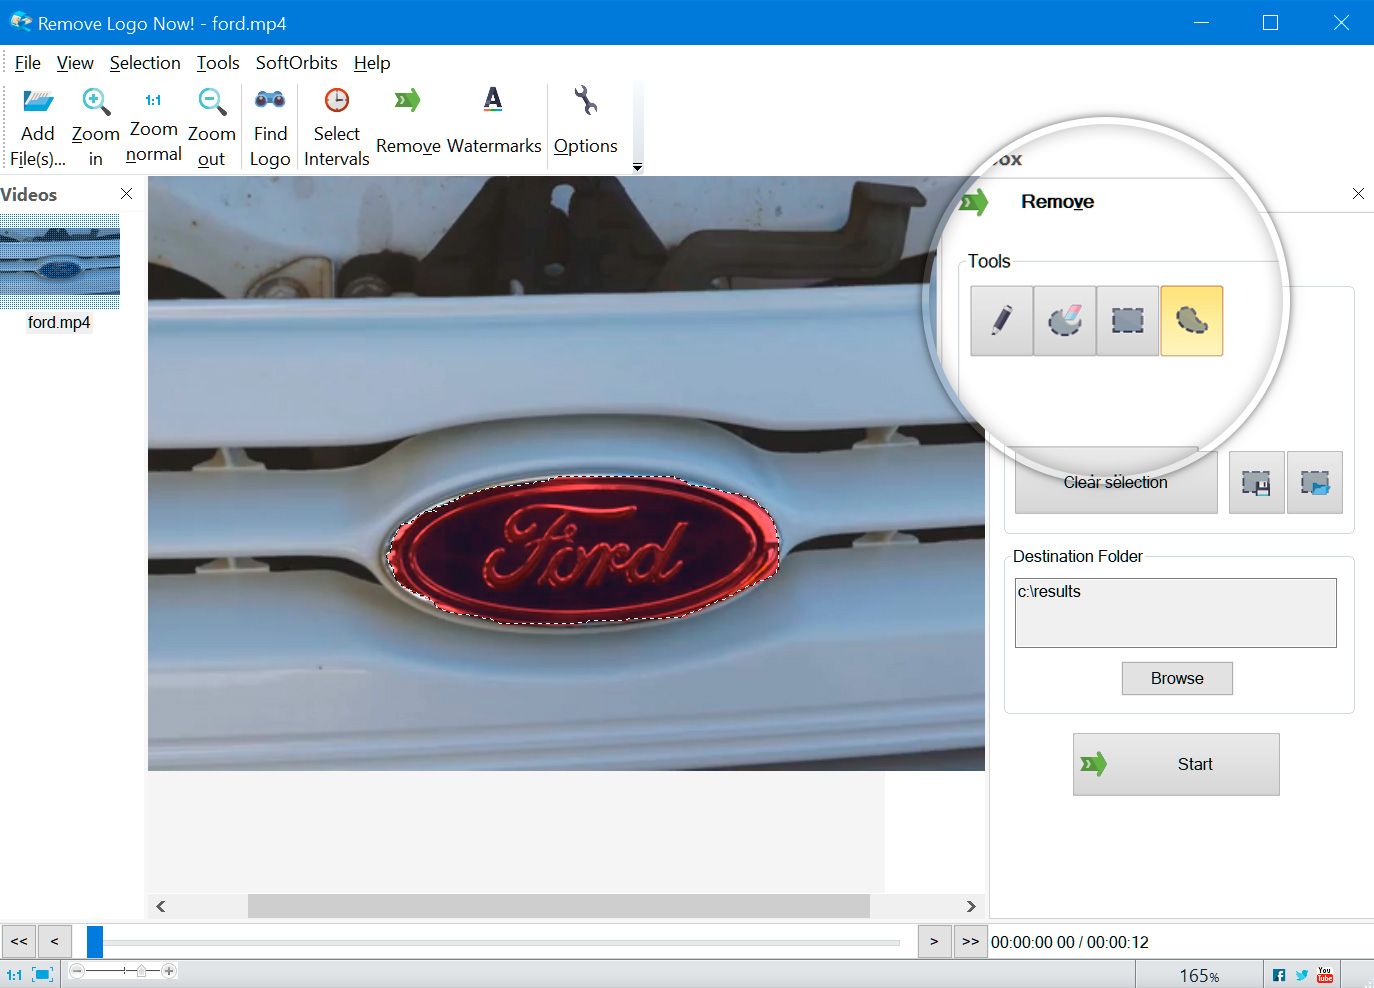Viewport: 1374px width, 988px height.
Task: Click the blue timeline position handle
Action: pyautogui.click(x=95, y=942)
